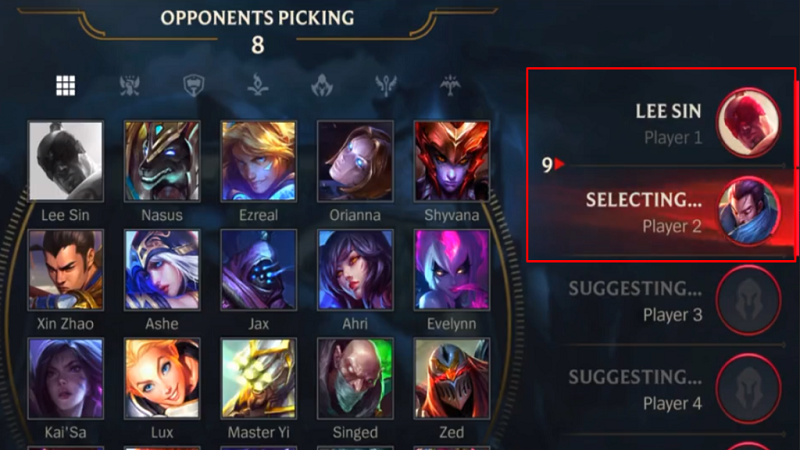
Task: Filter champions by Marksman bow icon
Action: tap(450, 85)
